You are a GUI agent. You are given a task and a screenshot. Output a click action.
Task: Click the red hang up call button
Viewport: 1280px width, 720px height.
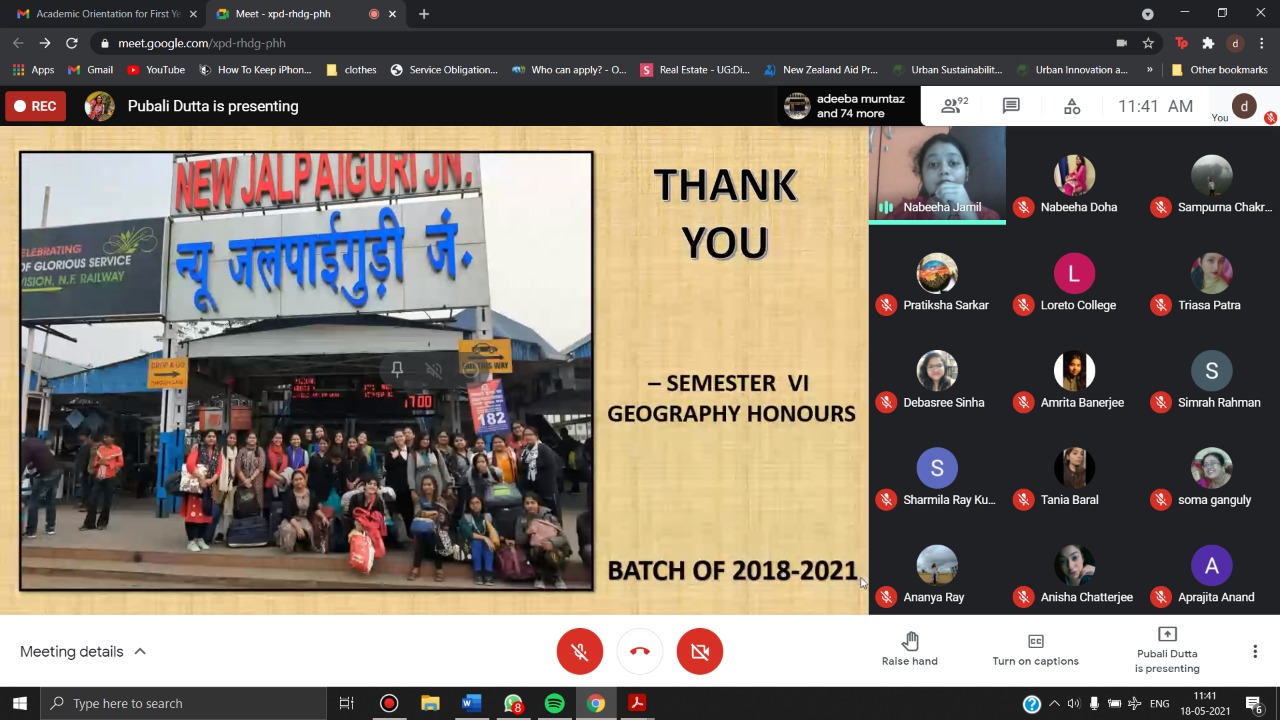pos(640,652)
